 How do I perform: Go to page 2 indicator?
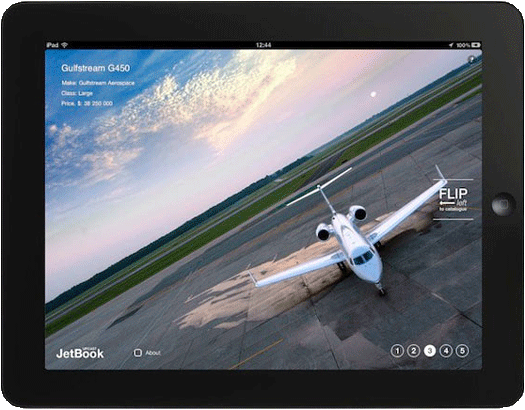414,351
